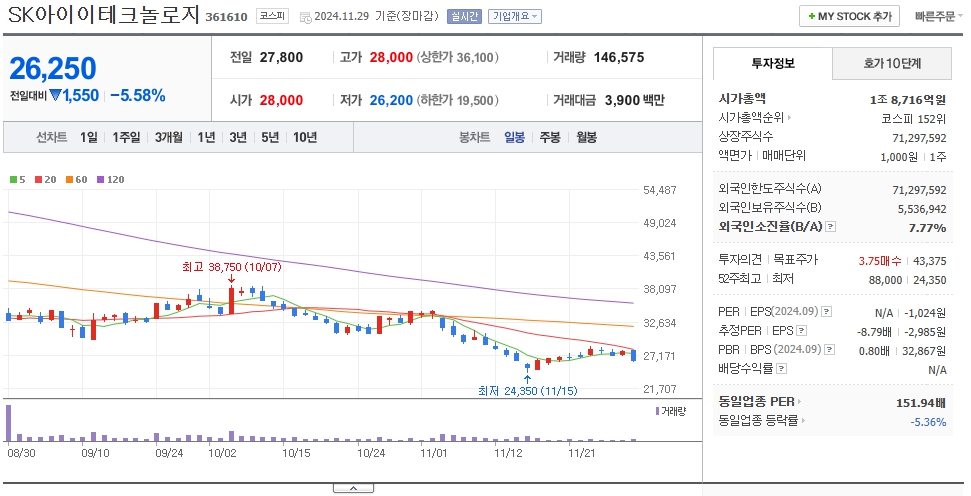
Task: Select the 일봉 candle chart
Action: coord(515,137)
